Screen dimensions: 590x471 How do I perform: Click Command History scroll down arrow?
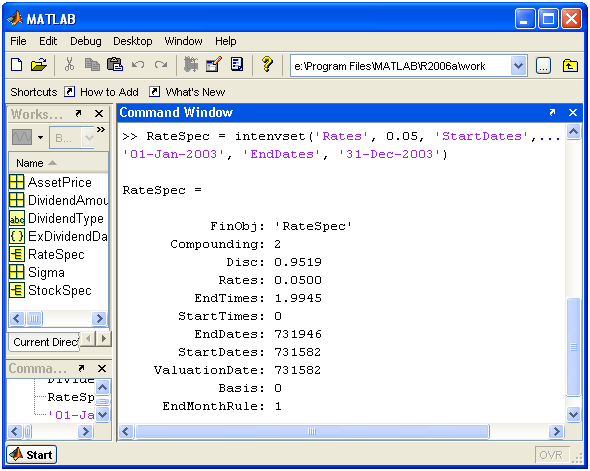point(103,415)
